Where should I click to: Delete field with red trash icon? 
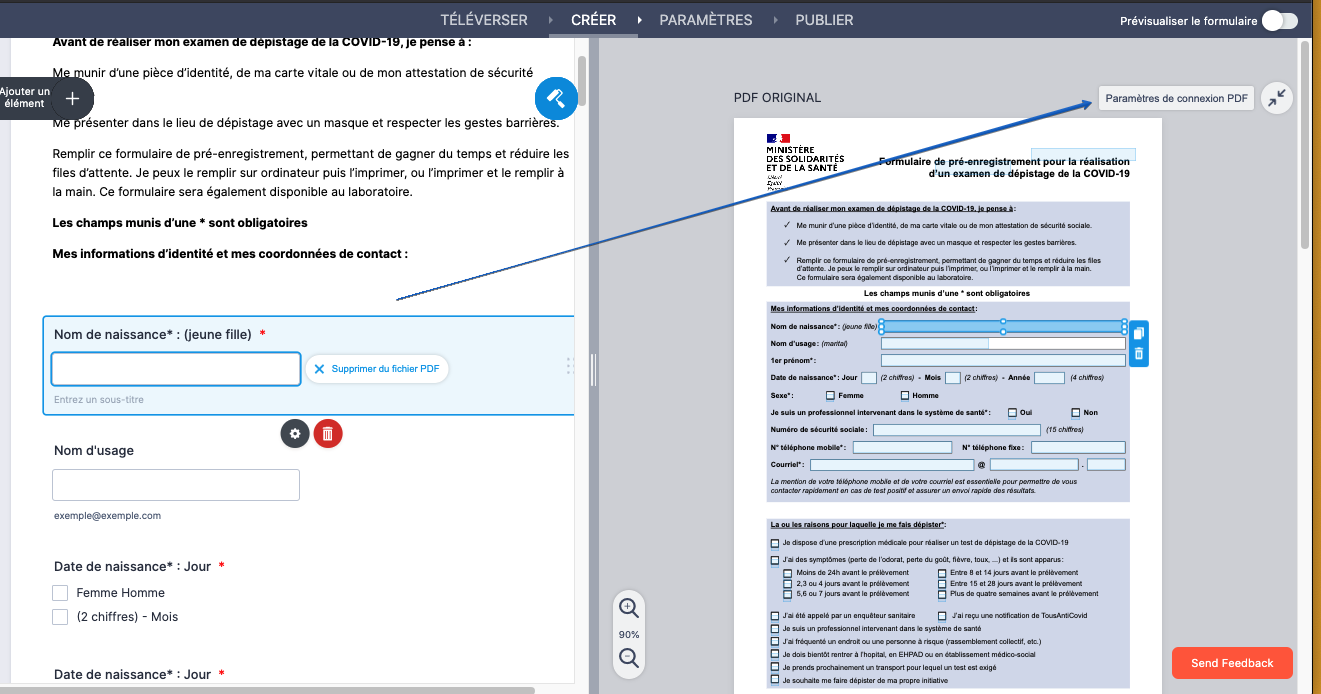[327, 433]
